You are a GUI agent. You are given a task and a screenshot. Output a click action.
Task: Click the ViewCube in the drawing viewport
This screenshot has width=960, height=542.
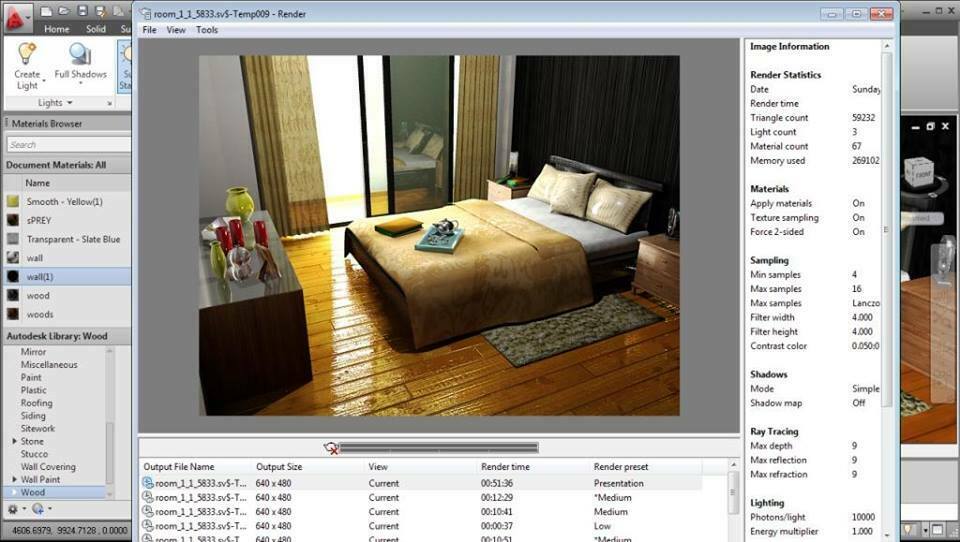(917, 172)
